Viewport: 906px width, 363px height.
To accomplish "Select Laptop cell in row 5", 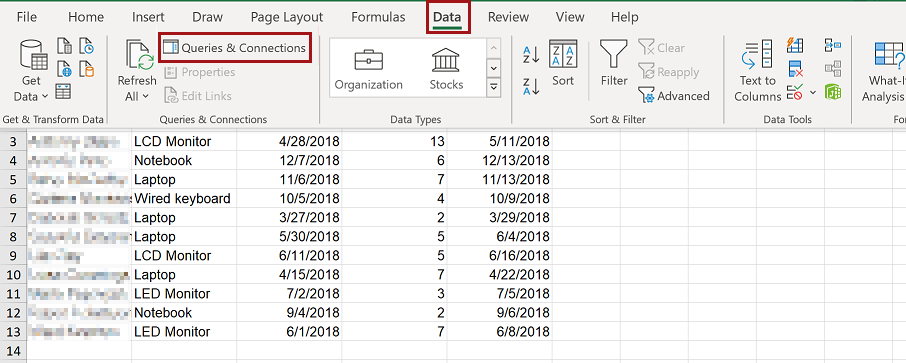I will [x=184, y=179].
